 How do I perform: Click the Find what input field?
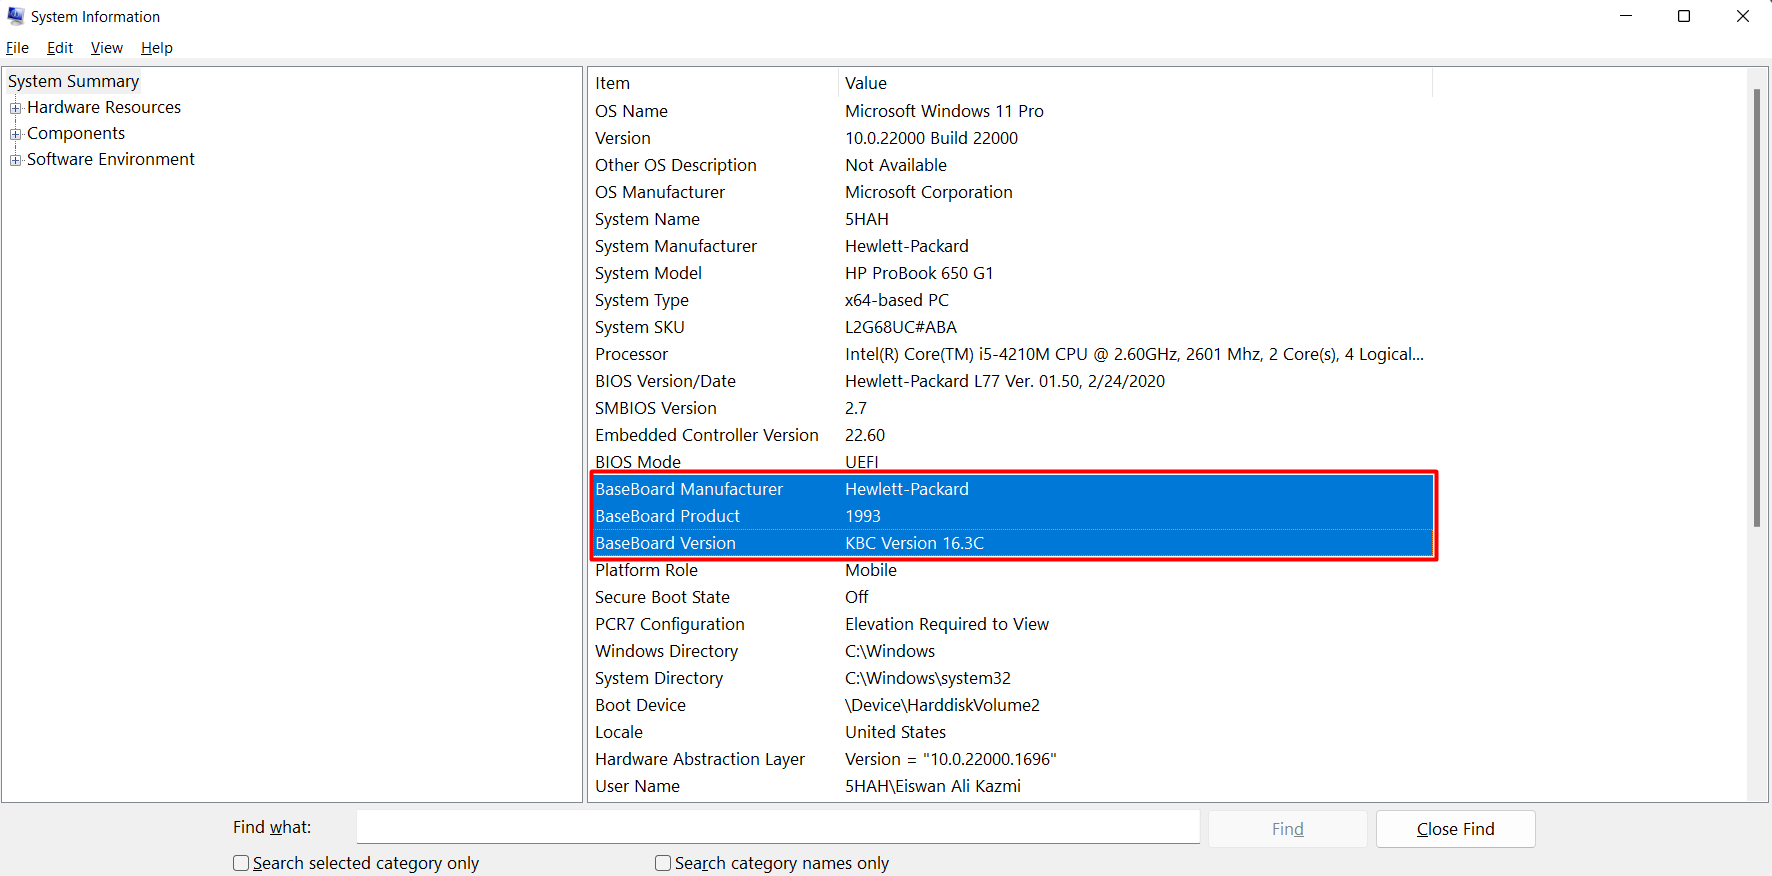pyautogui.click(x=778, y=827)
